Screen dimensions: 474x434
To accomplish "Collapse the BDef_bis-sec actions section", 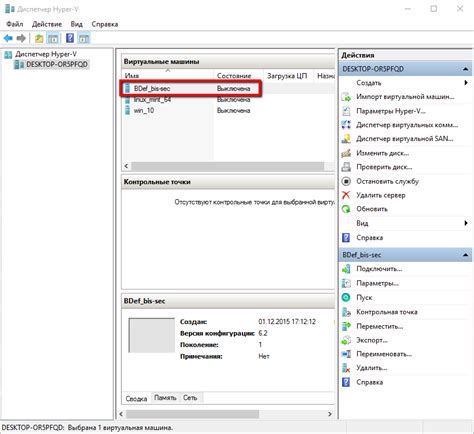I will (x=465, y=255).
